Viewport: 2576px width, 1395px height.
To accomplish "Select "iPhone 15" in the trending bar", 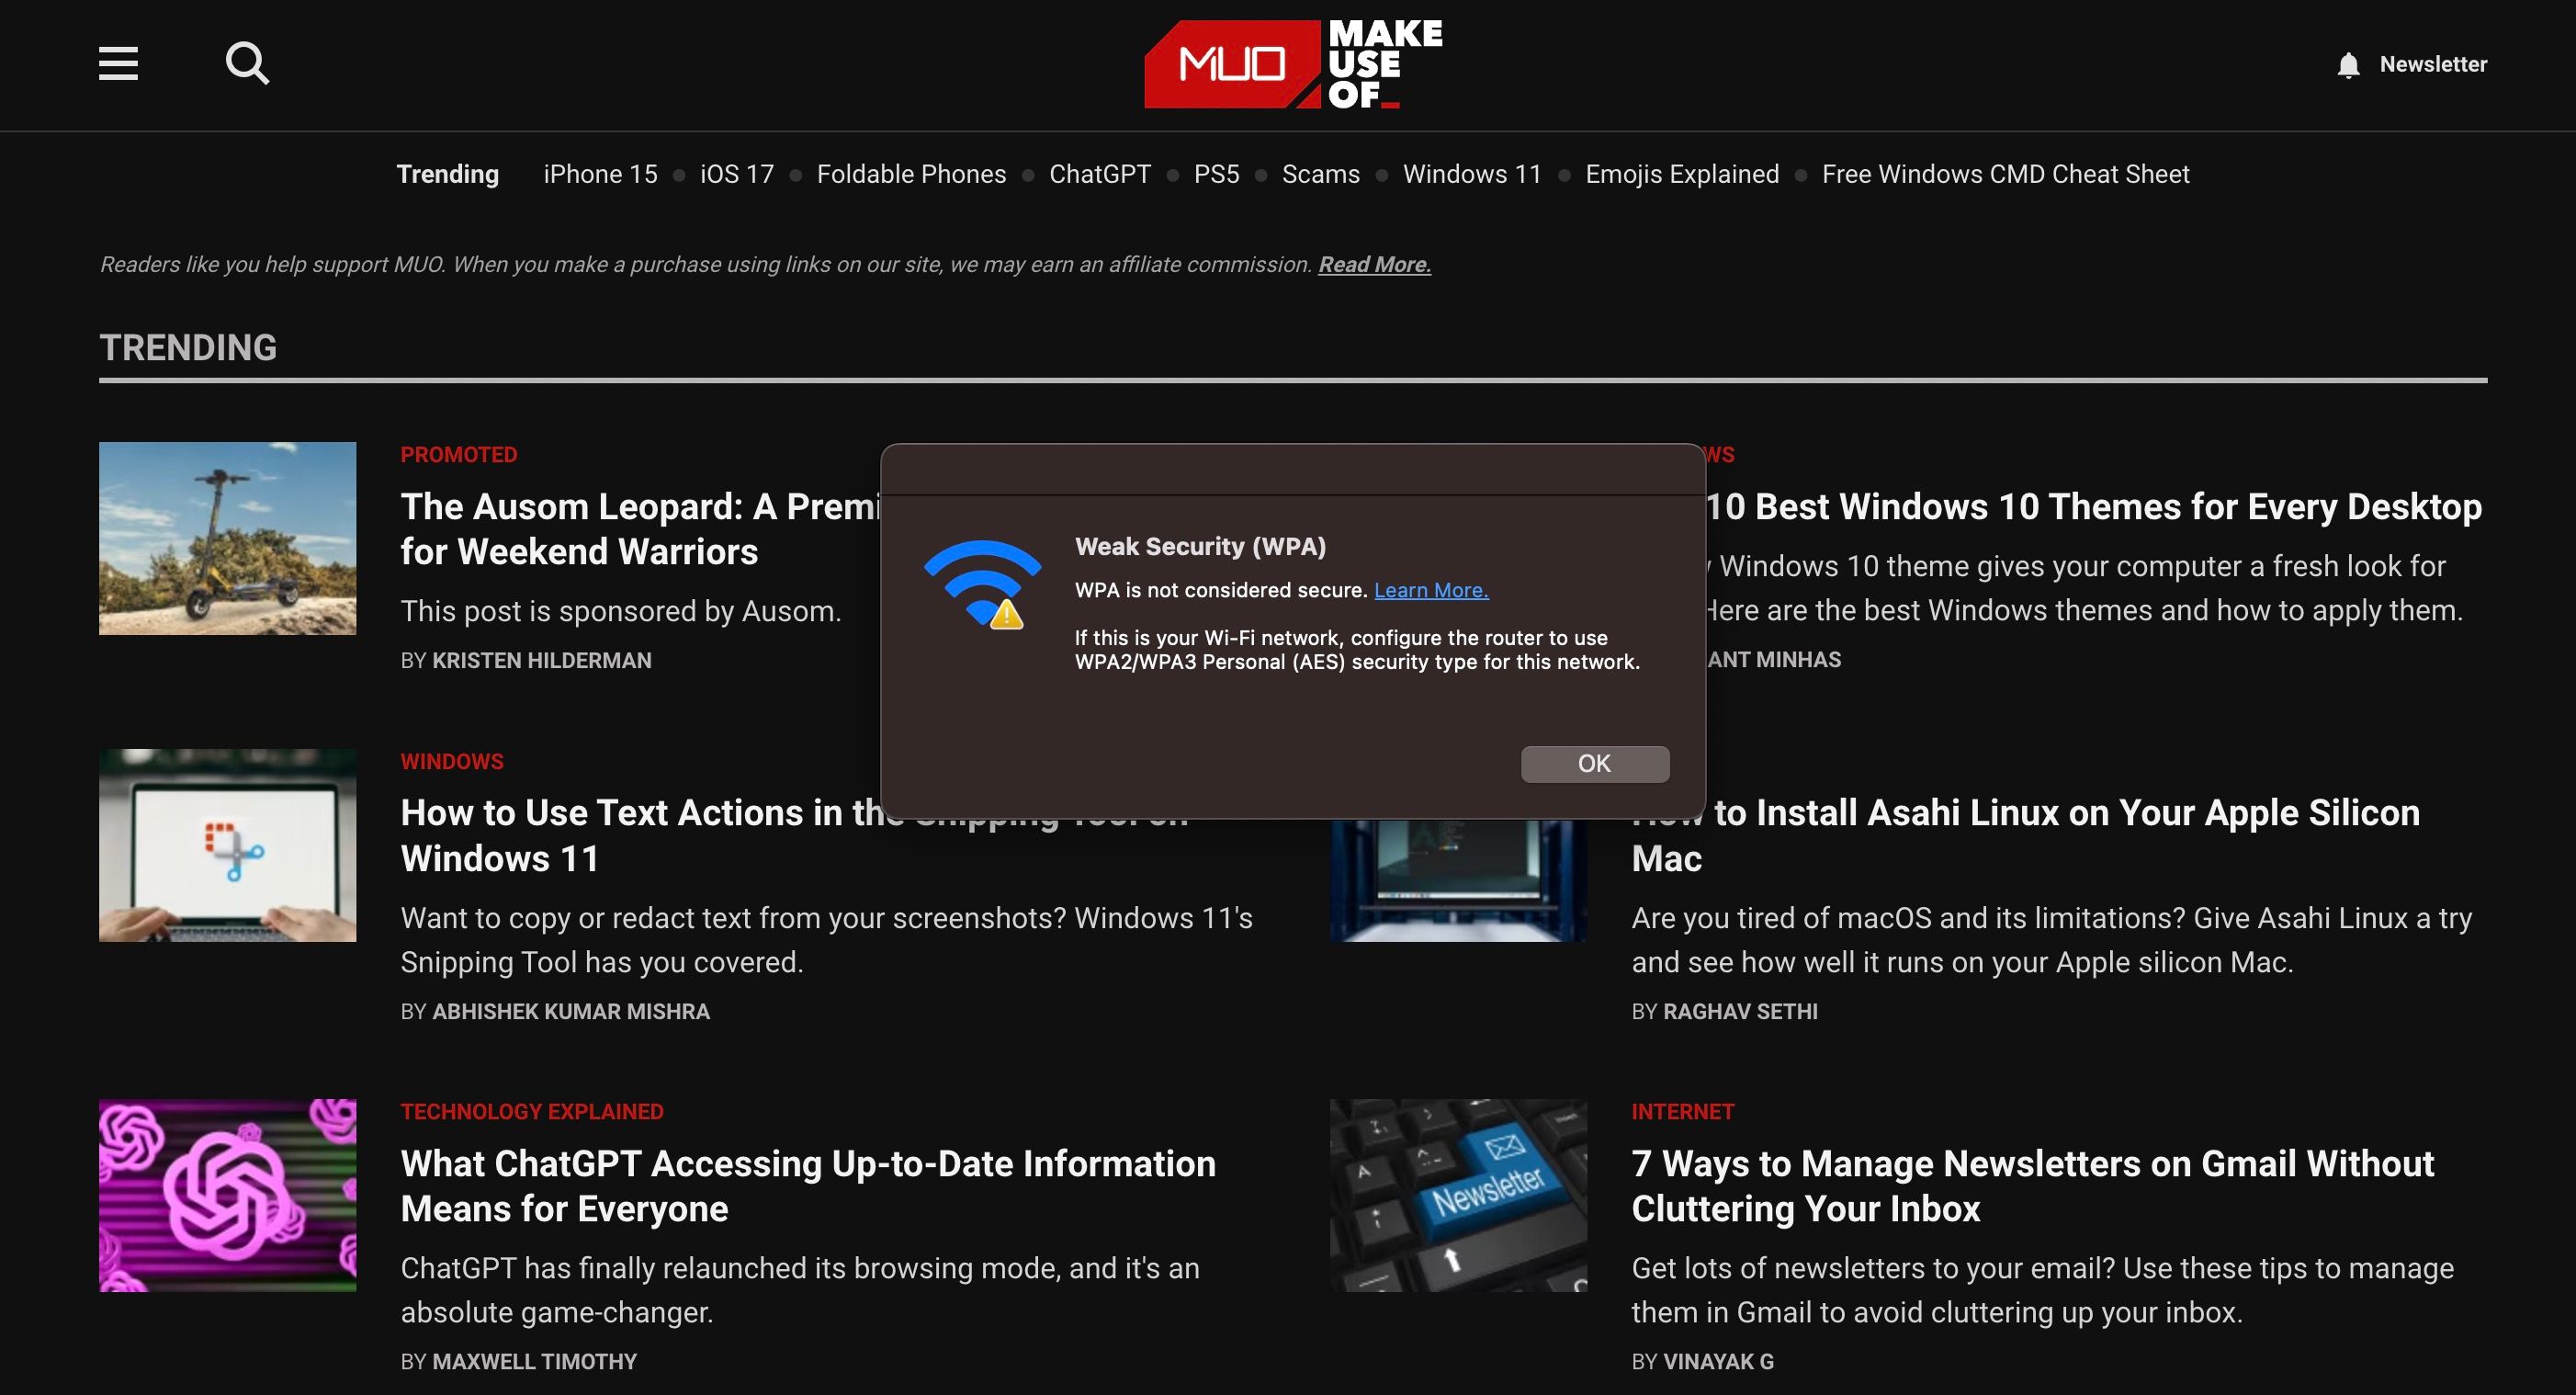I will tap(599, 173).
